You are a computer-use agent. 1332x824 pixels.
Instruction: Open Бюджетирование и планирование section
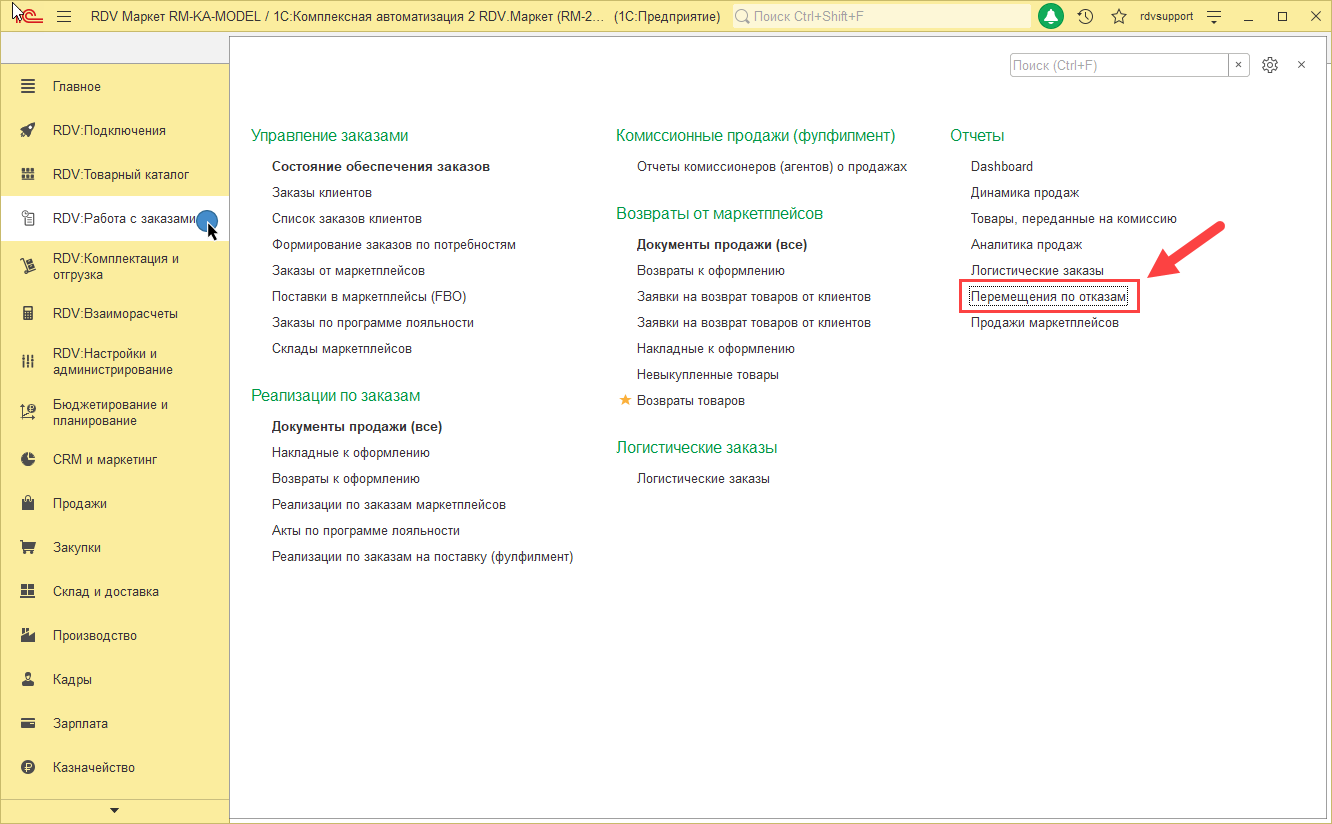pyautogui.click(x=114, y=412)
